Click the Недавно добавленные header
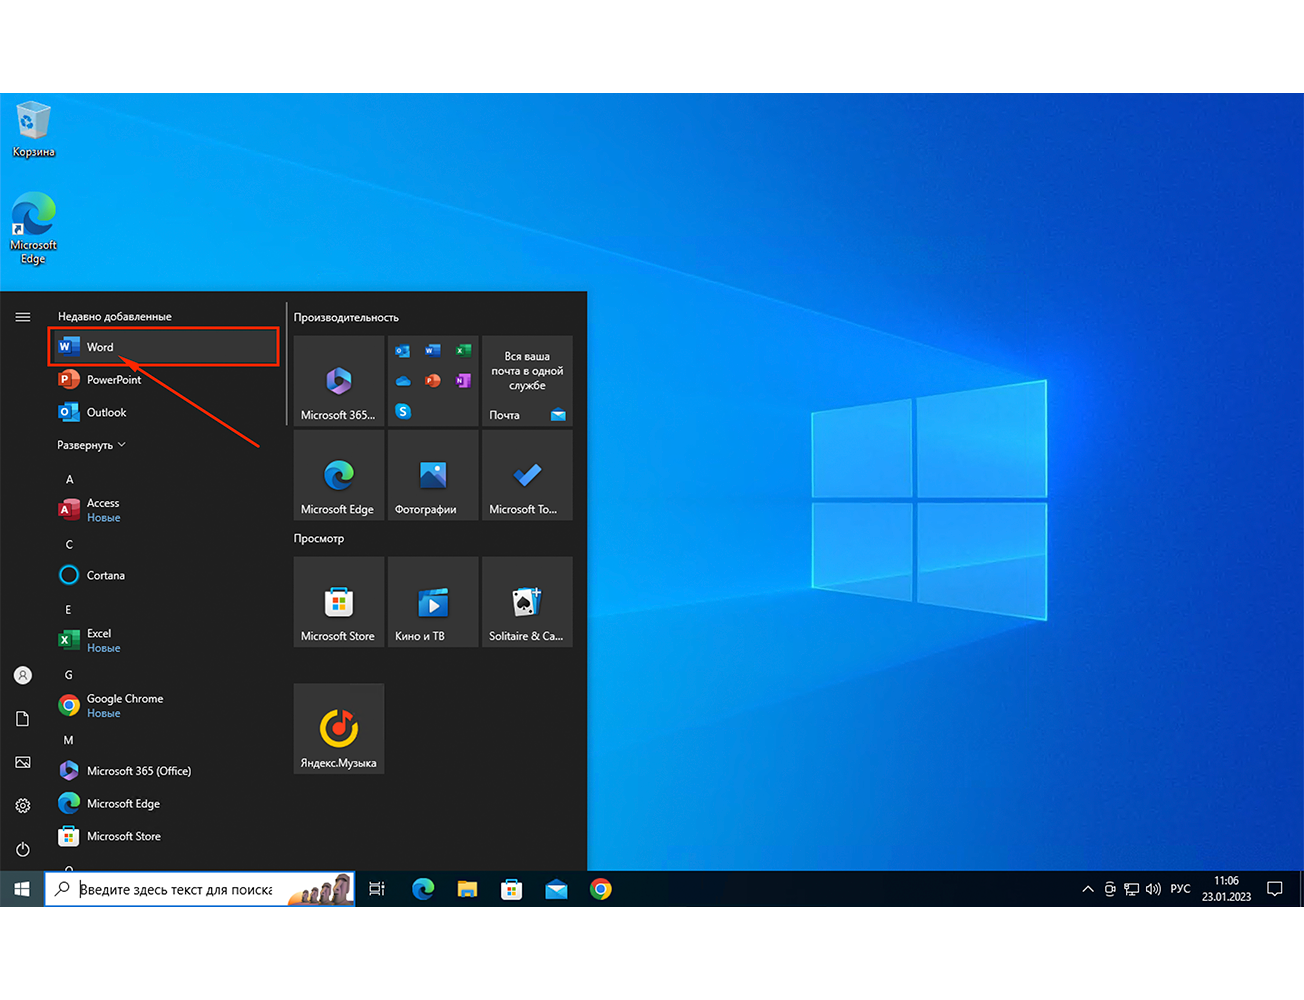Viewport: 1304px width, 1000px height. click(x=115, y=317)
